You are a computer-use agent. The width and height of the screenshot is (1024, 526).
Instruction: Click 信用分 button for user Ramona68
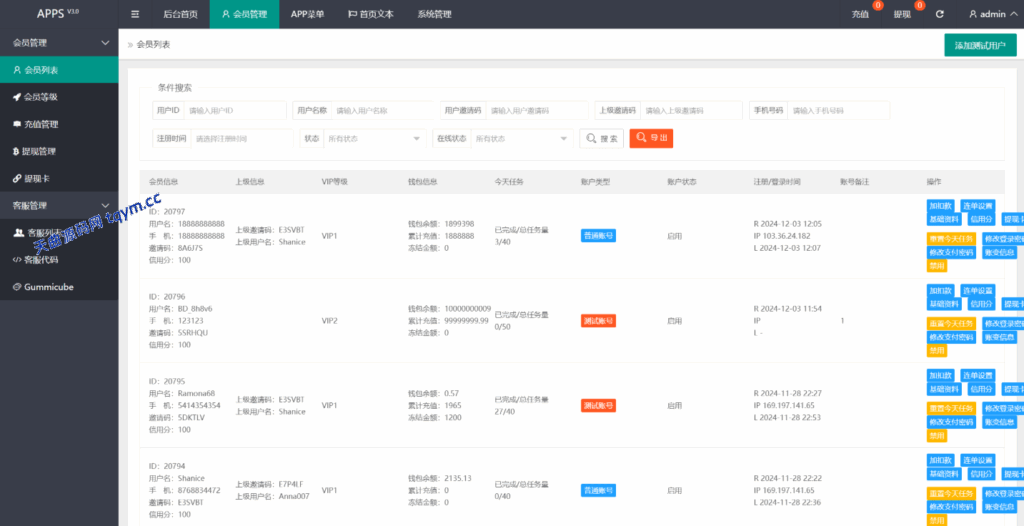(x=982, y=389)
